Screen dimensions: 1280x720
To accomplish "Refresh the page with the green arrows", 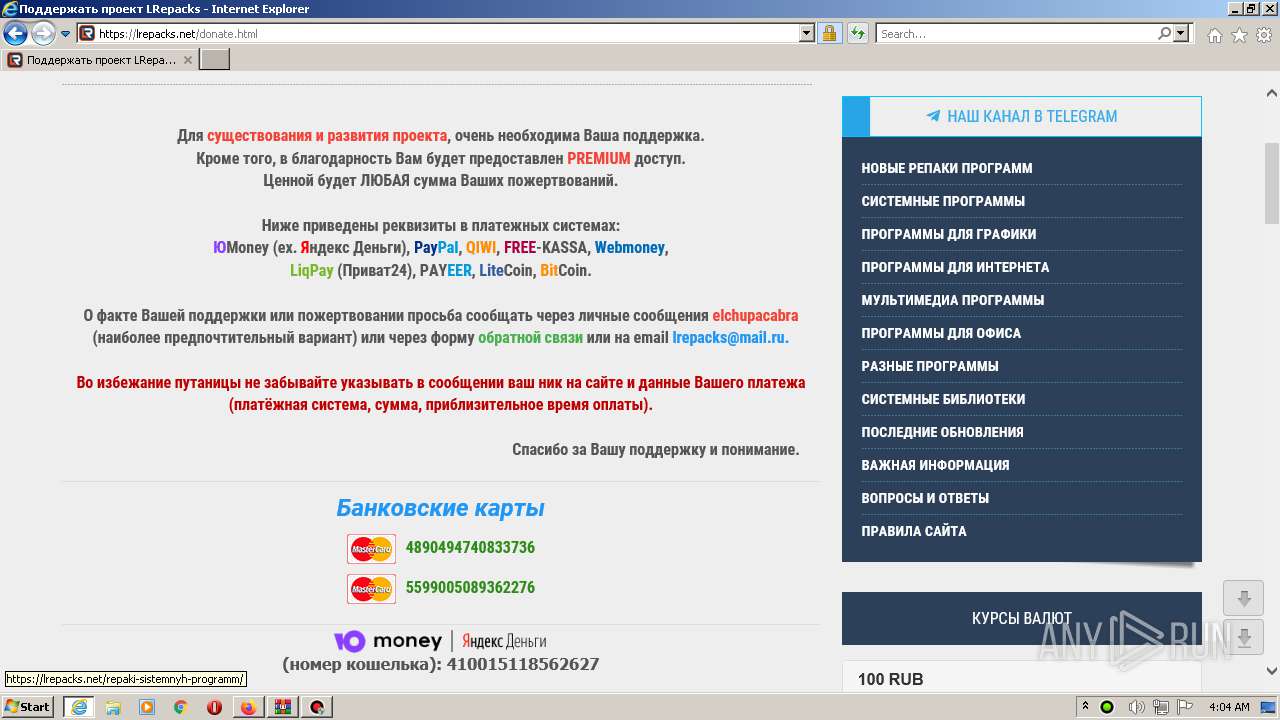I will (857, 33).
